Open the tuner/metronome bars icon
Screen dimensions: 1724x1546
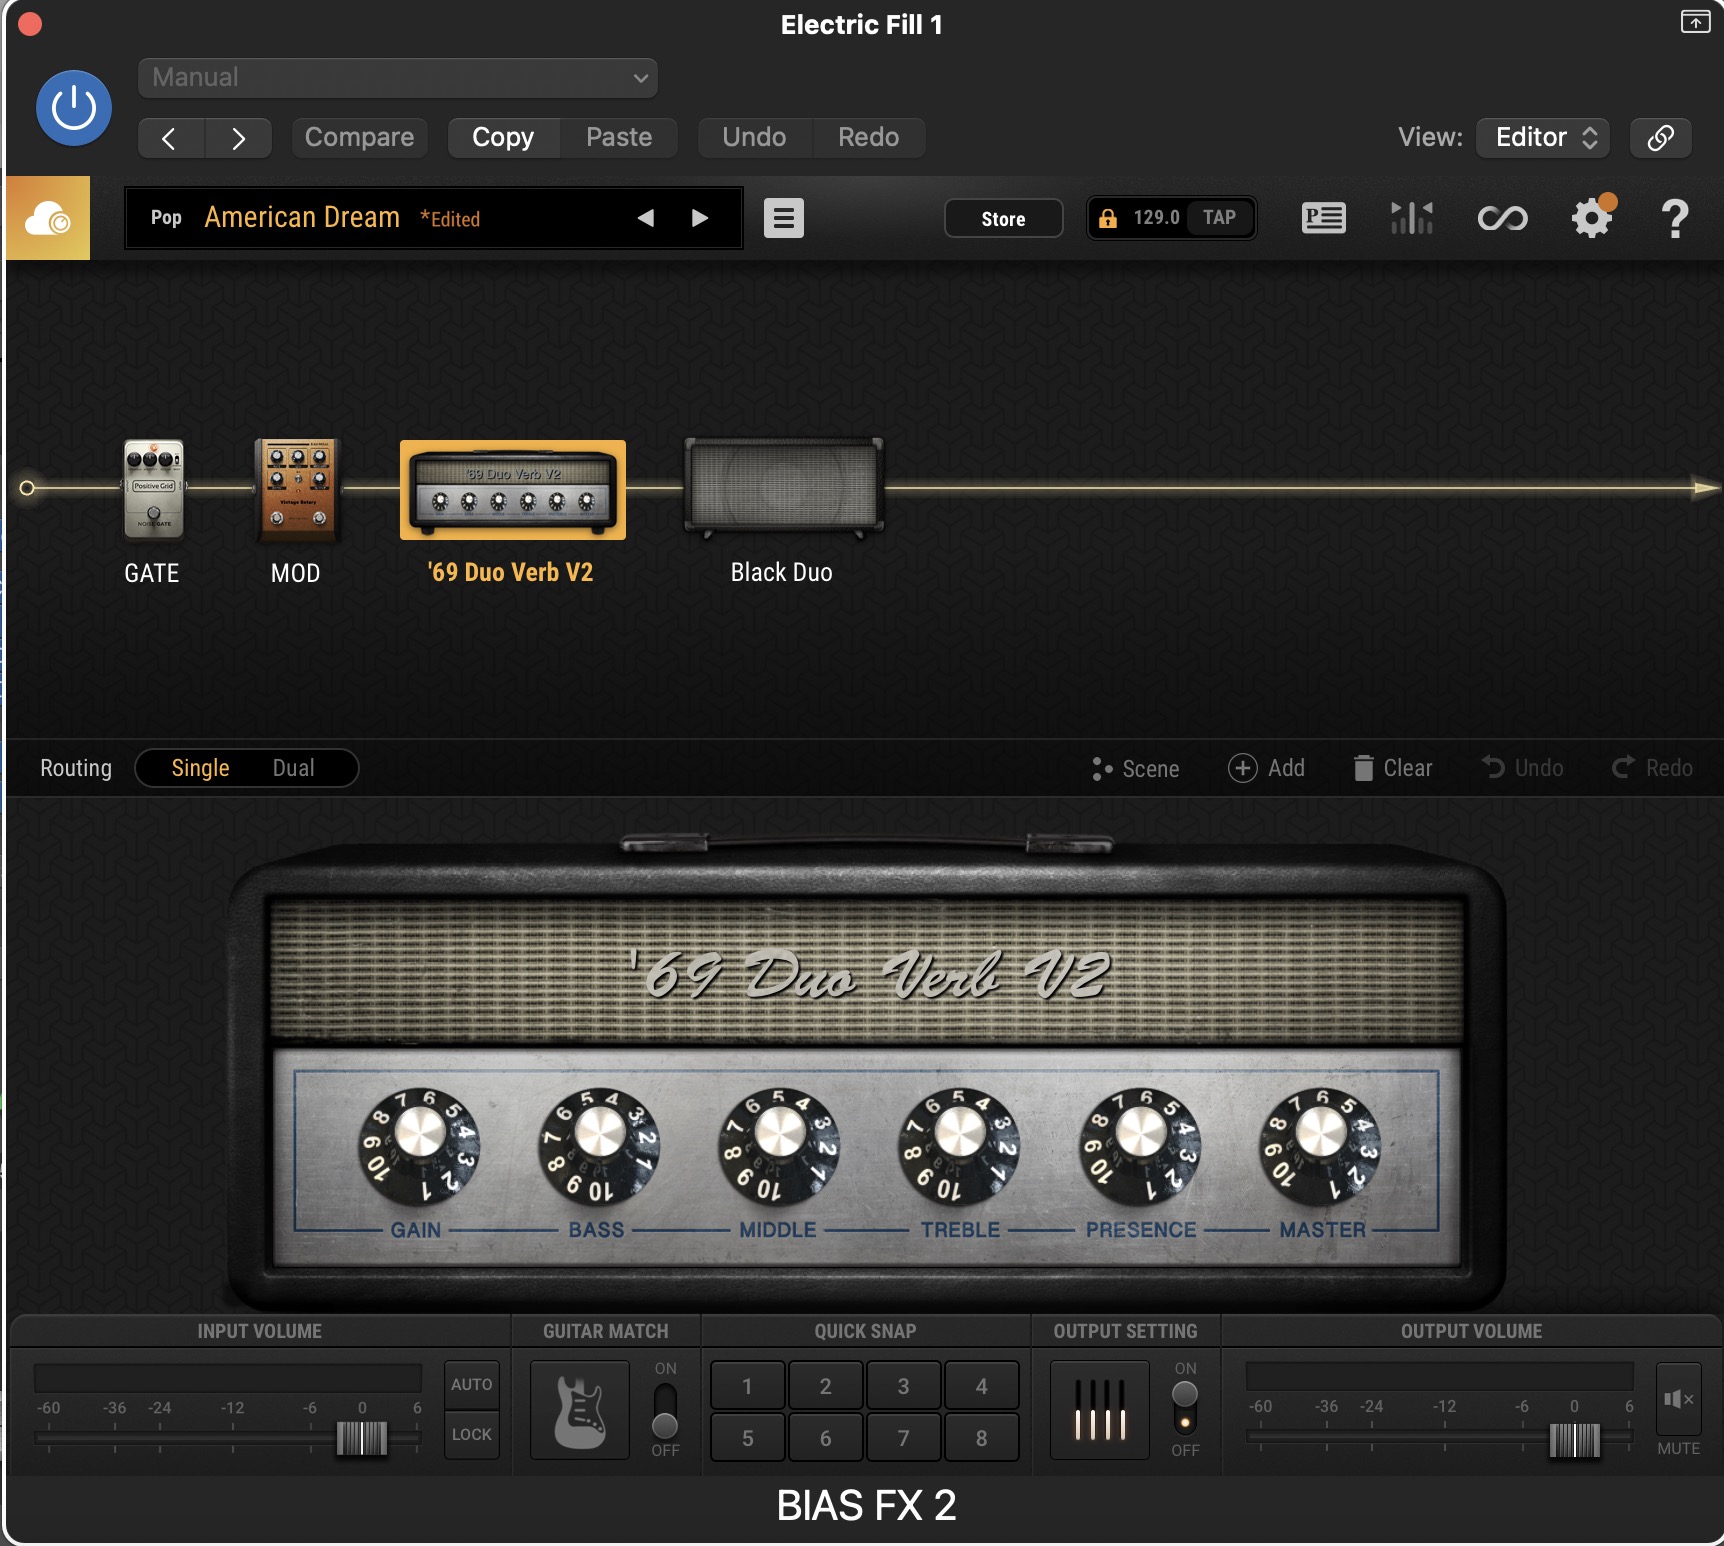tap(1412, 218)
